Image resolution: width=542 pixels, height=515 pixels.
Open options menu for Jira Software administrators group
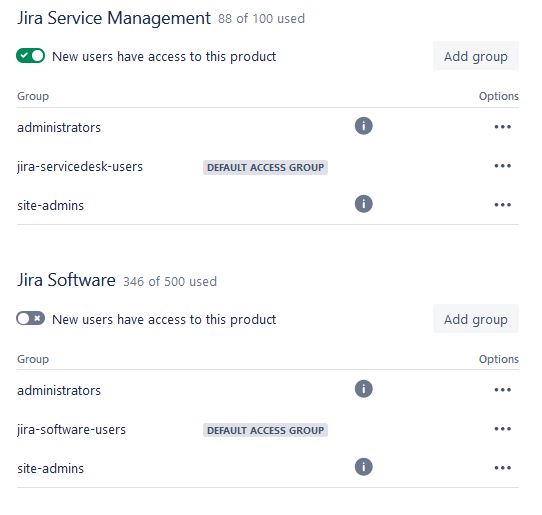coord(502,390)
